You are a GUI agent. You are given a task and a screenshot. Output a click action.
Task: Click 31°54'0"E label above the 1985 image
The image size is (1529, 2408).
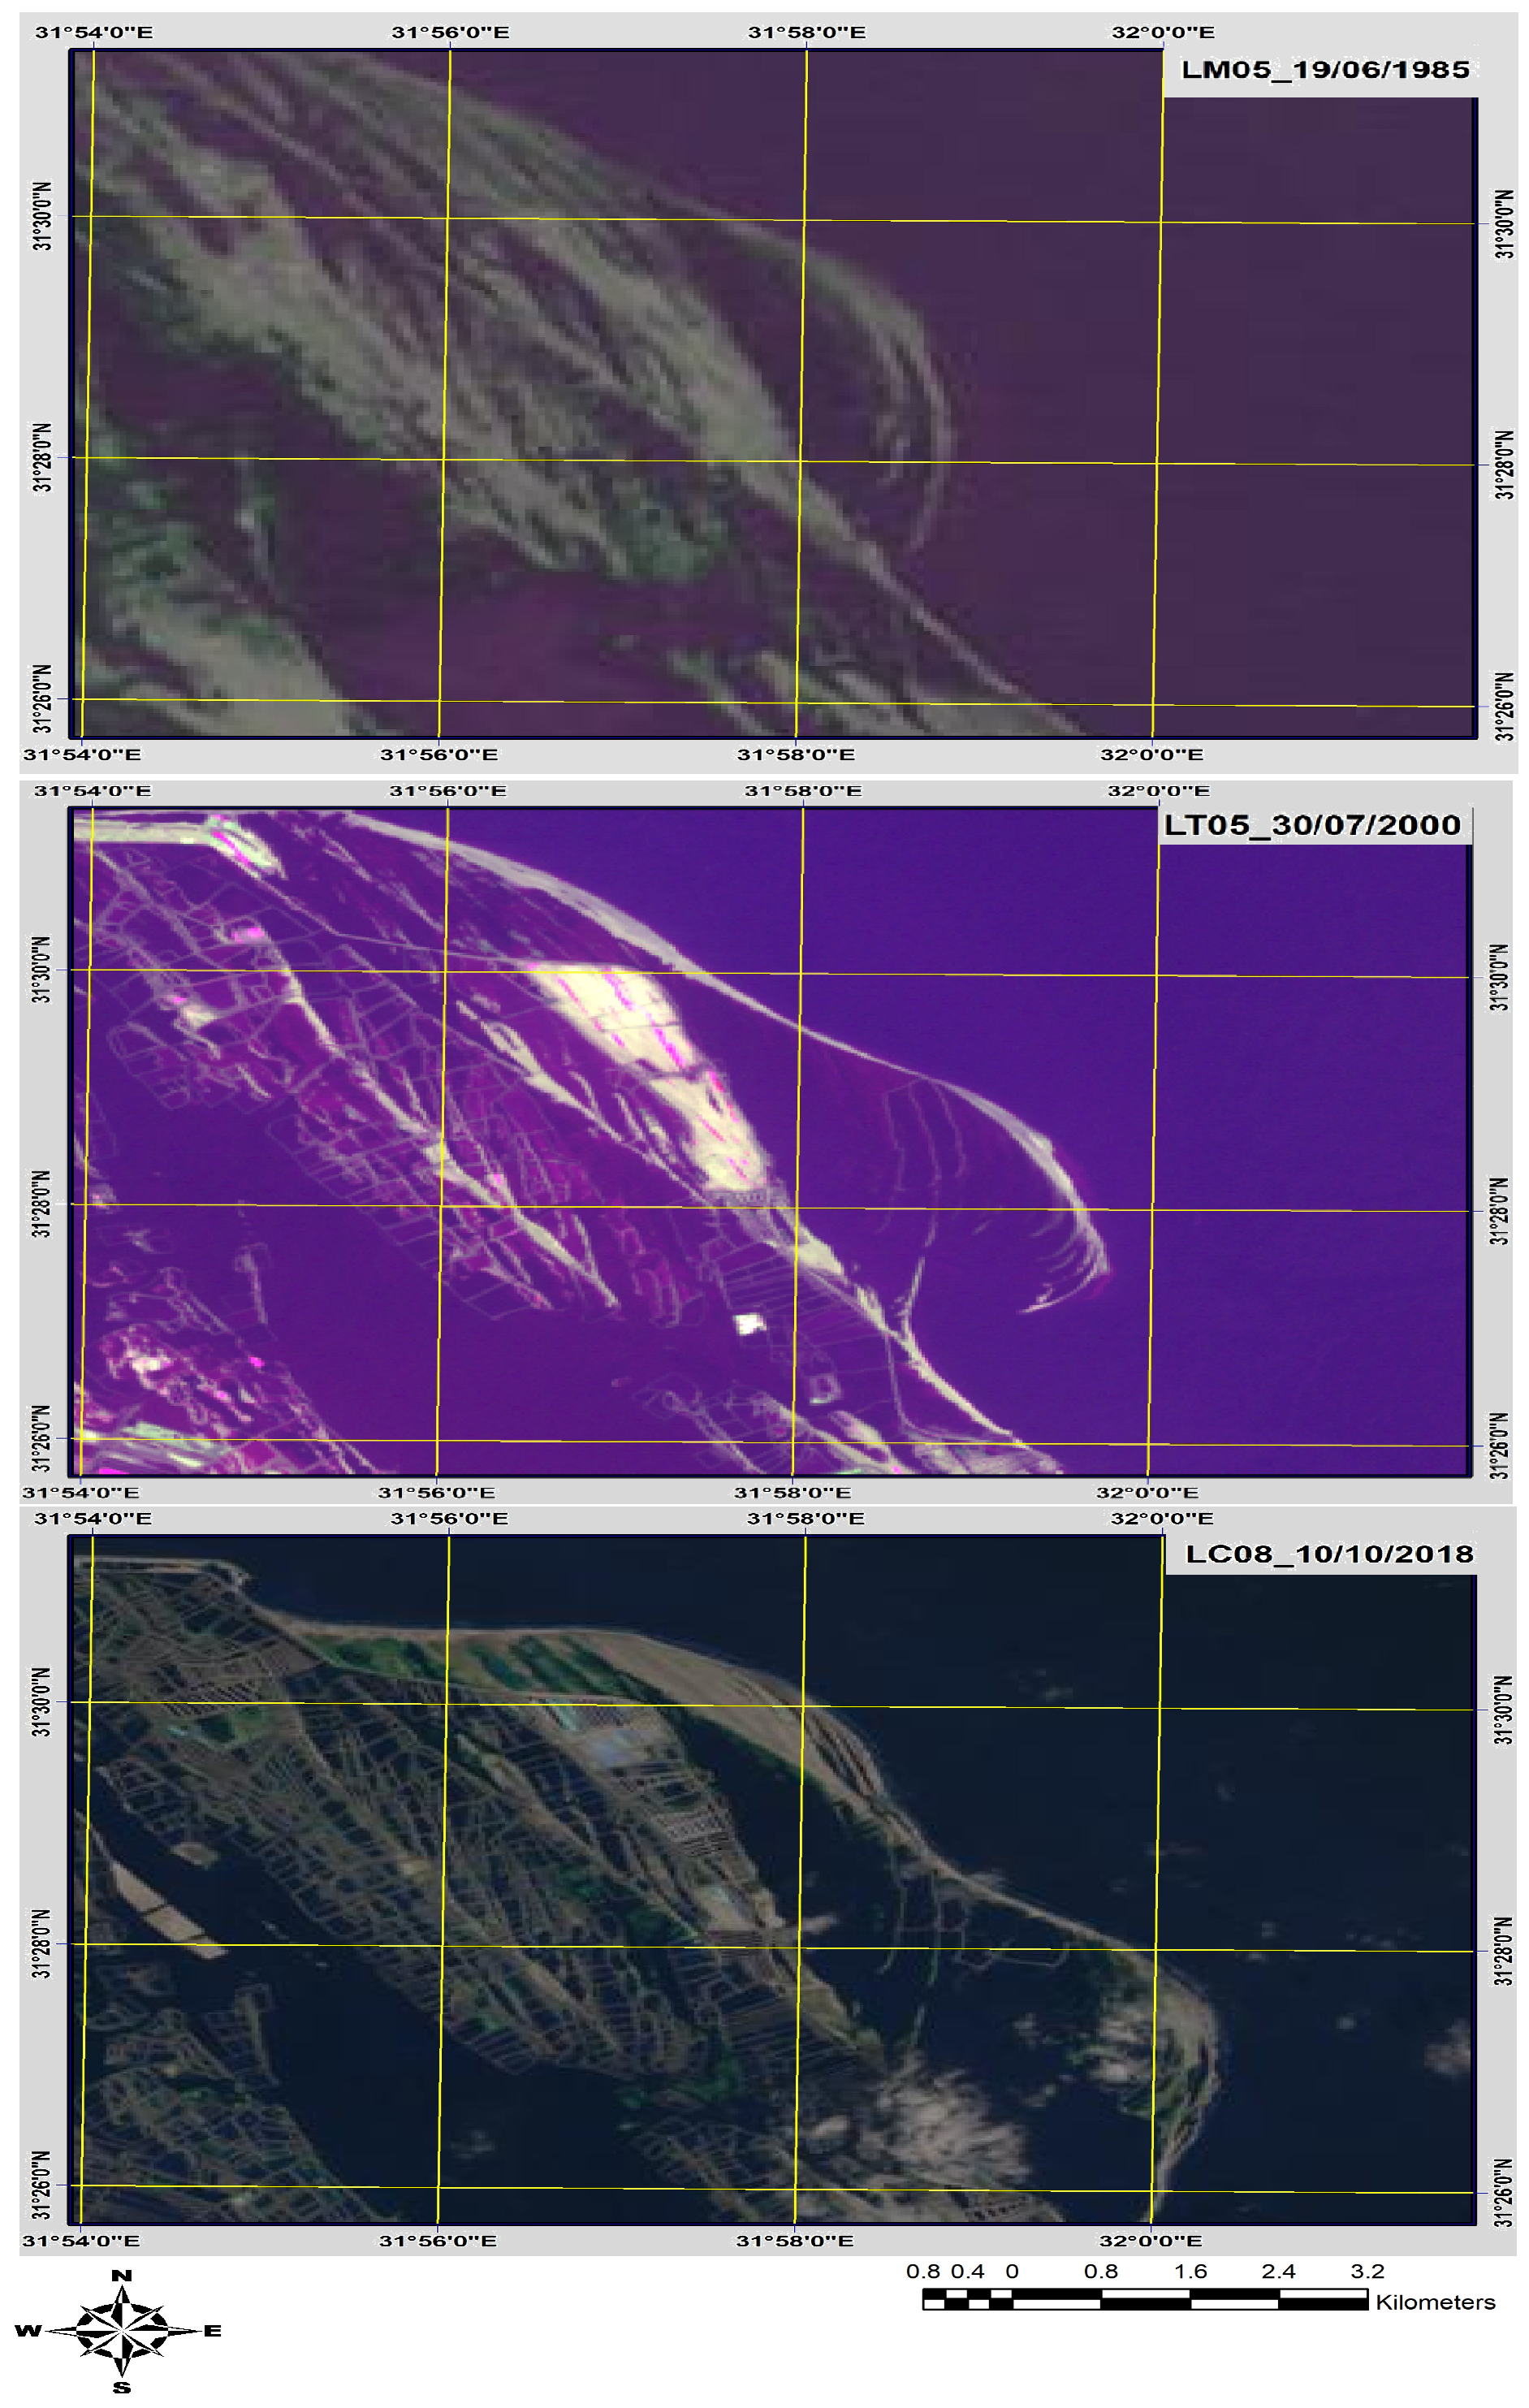94,32
